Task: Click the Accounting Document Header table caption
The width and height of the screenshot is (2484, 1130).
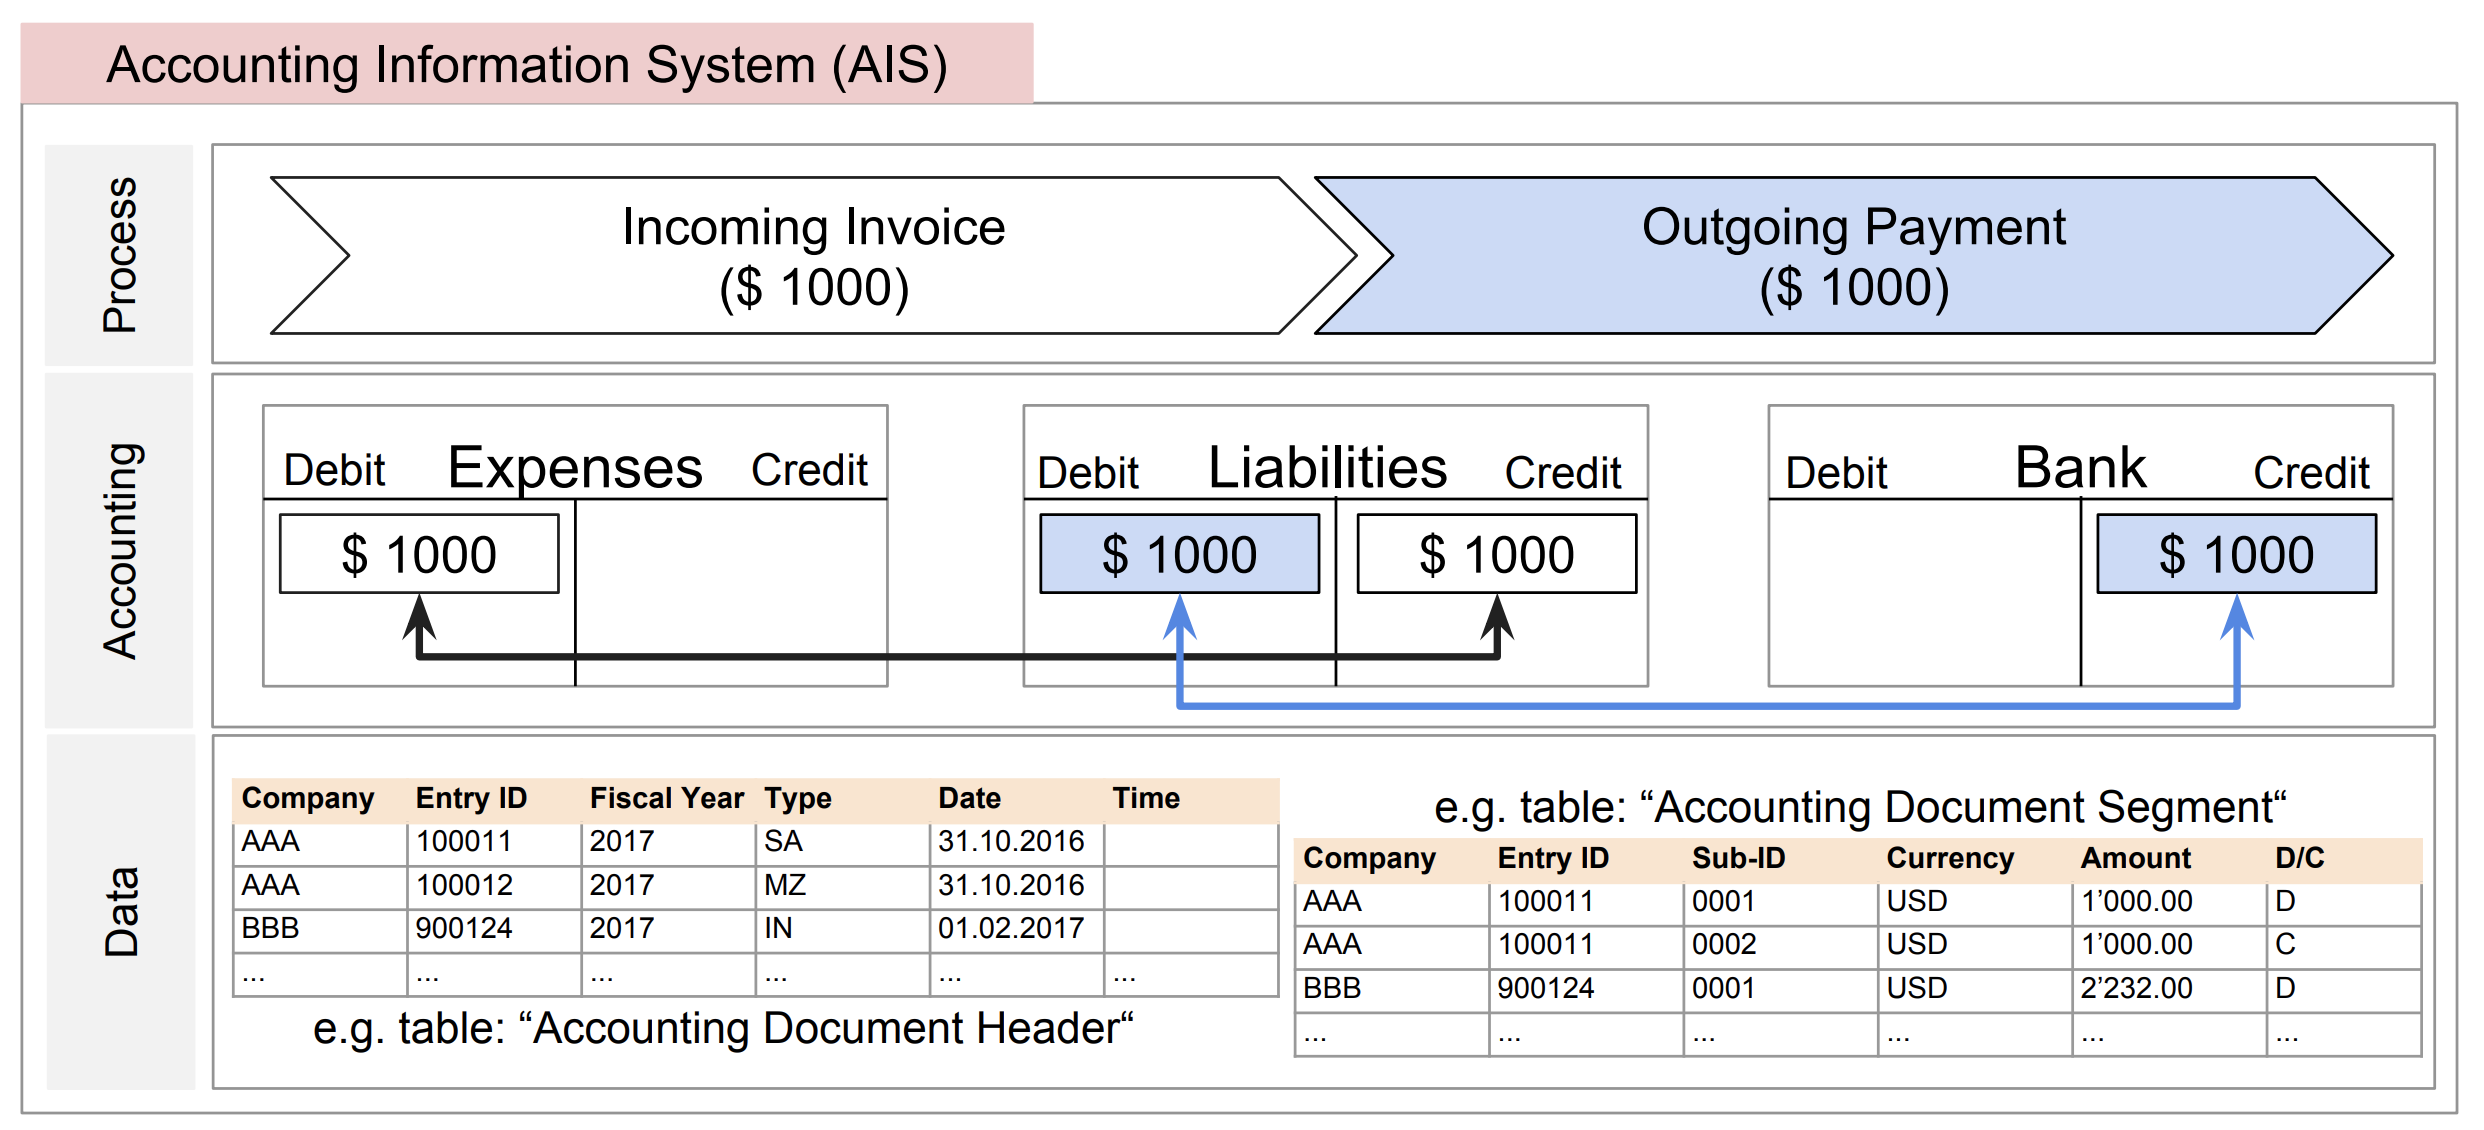Action: pos(723,1028)
